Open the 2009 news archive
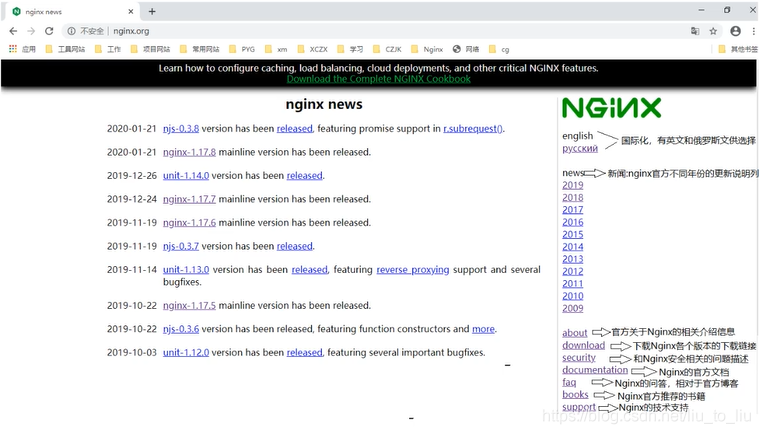 (573, 308)
